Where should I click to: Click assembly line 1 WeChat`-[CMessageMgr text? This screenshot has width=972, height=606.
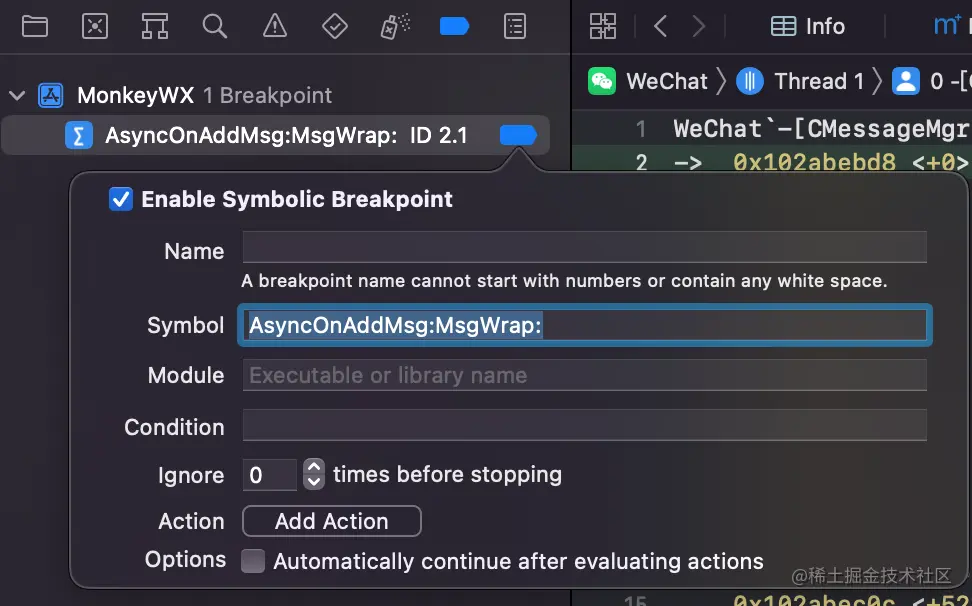821,129
